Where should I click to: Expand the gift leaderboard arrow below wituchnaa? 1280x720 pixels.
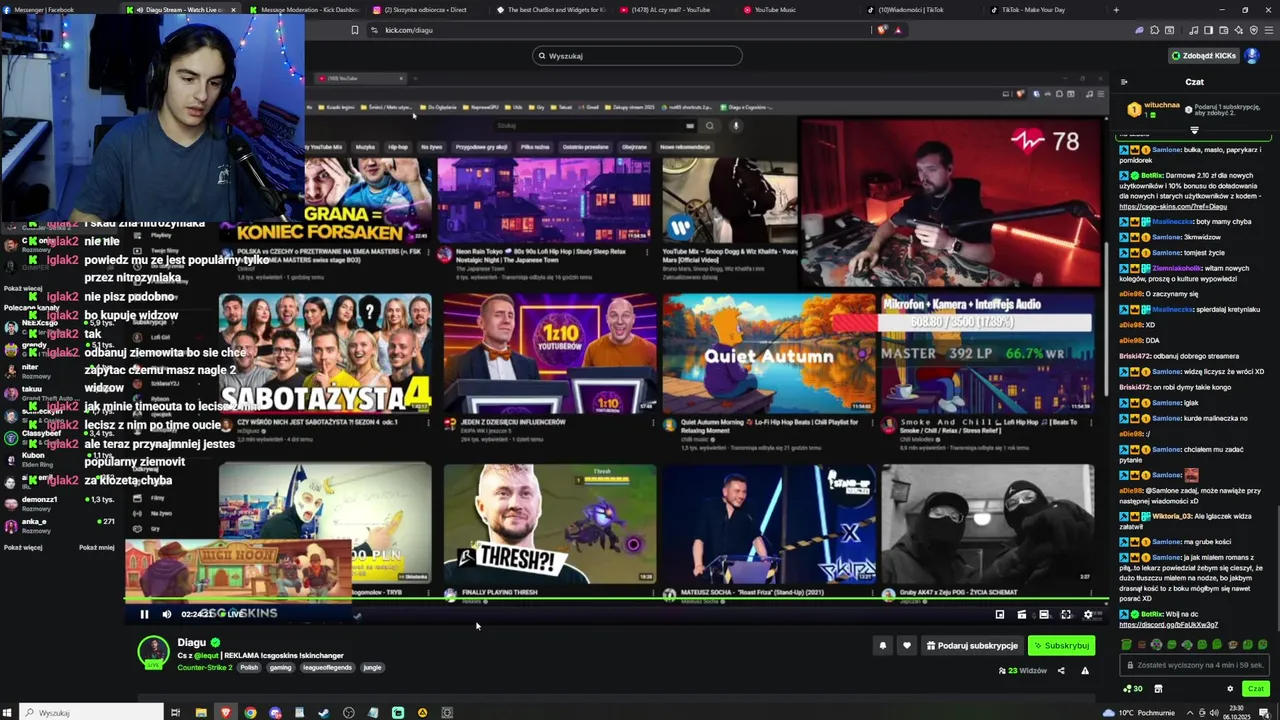point(1194,130)
